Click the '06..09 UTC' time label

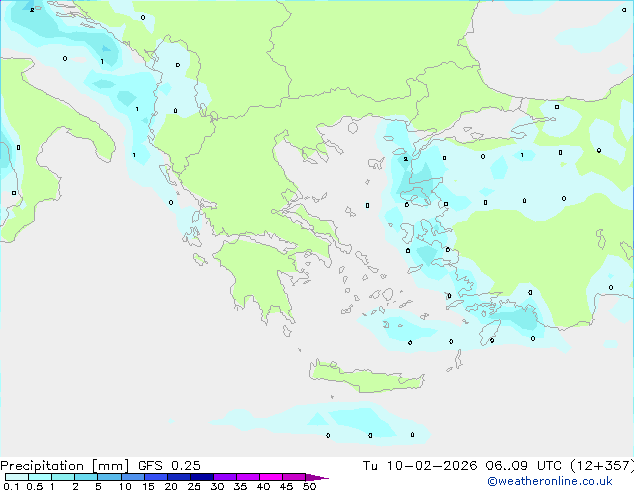[523, 466]
